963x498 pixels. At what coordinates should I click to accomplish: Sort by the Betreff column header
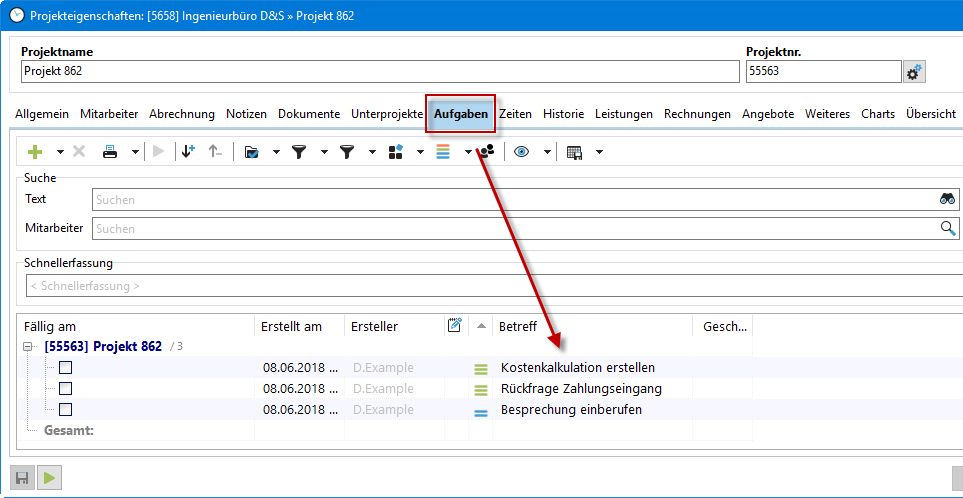pyautogui.click(x=590, y=326)
